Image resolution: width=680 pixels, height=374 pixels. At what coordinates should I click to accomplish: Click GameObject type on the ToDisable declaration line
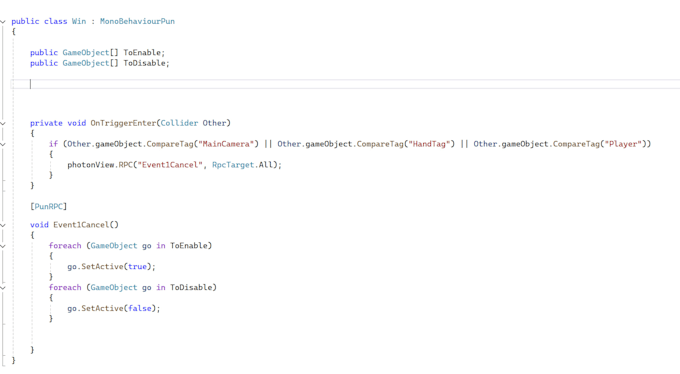86,63
